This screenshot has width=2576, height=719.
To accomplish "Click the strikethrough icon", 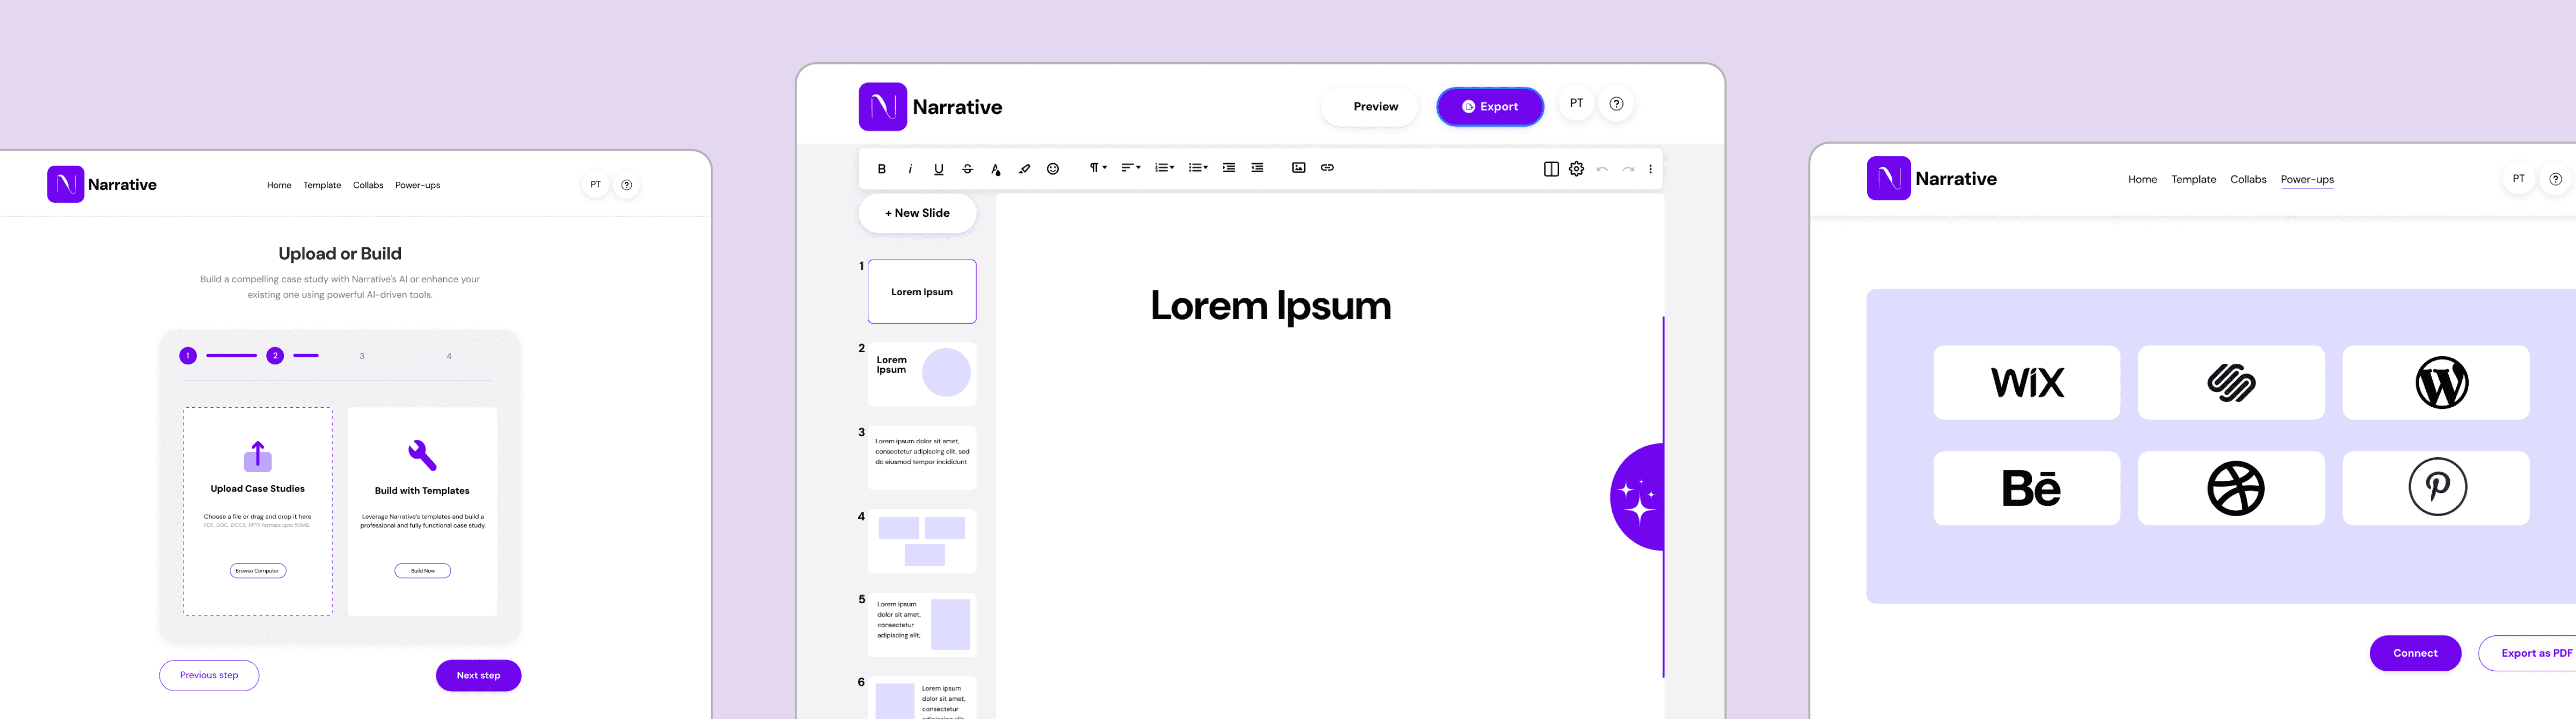I will 966,169.
